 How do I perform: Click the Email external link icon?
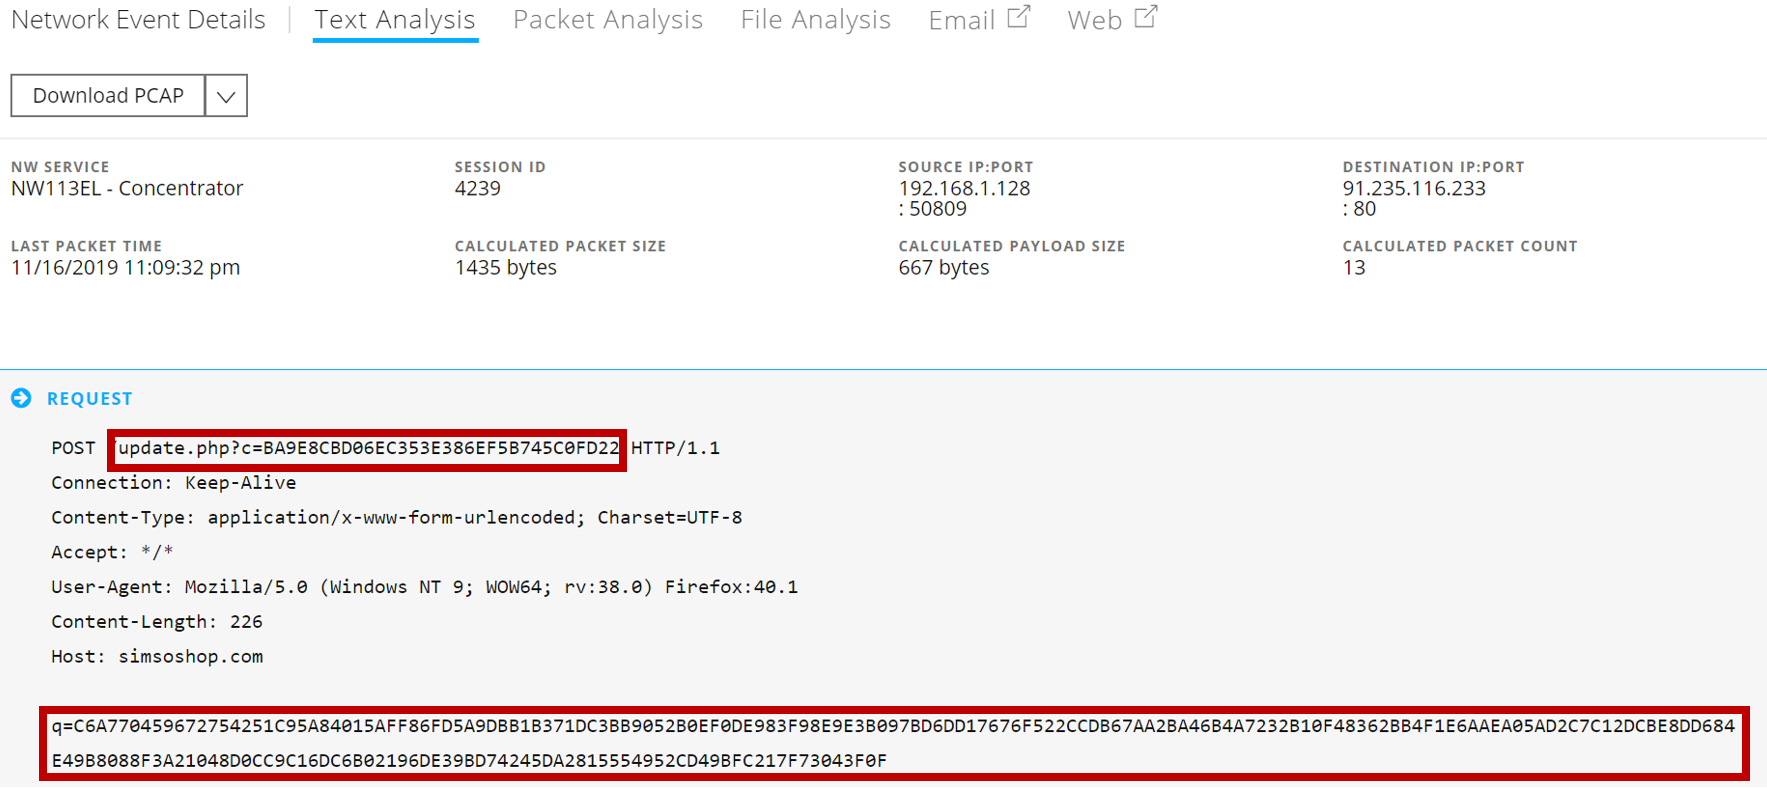1018,17
